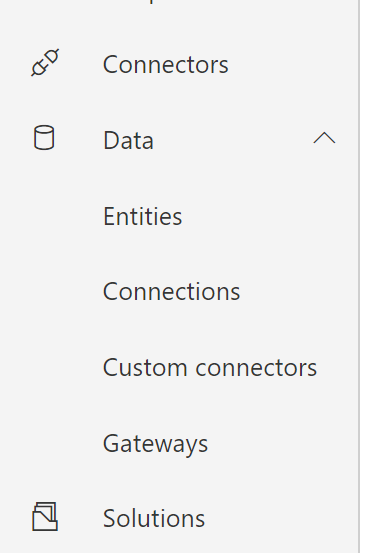
Task: Click the word 'Custom' in Custom connectors
Action: (x=145, y=367)
